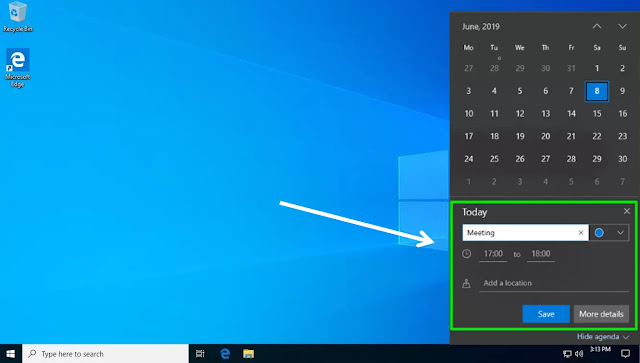The height and width of the screenshot is (363, 640).
Task: Open Task View on the taskbar
Action: pyautogui.click(x=200, y=354)
